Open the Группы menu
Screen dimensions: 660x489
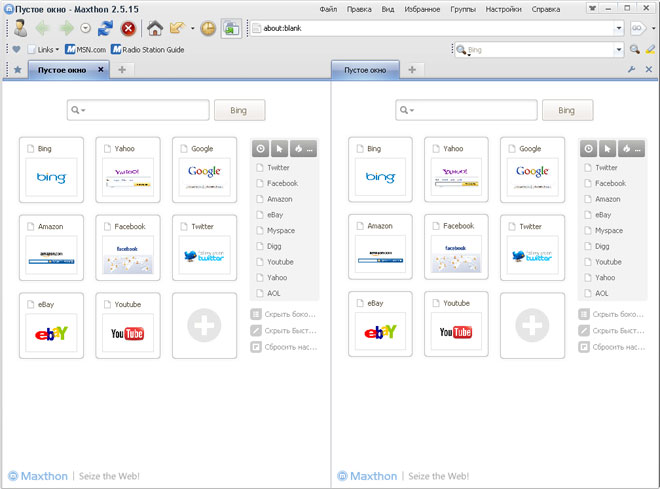pyautogui.click(x=463, y=9)
